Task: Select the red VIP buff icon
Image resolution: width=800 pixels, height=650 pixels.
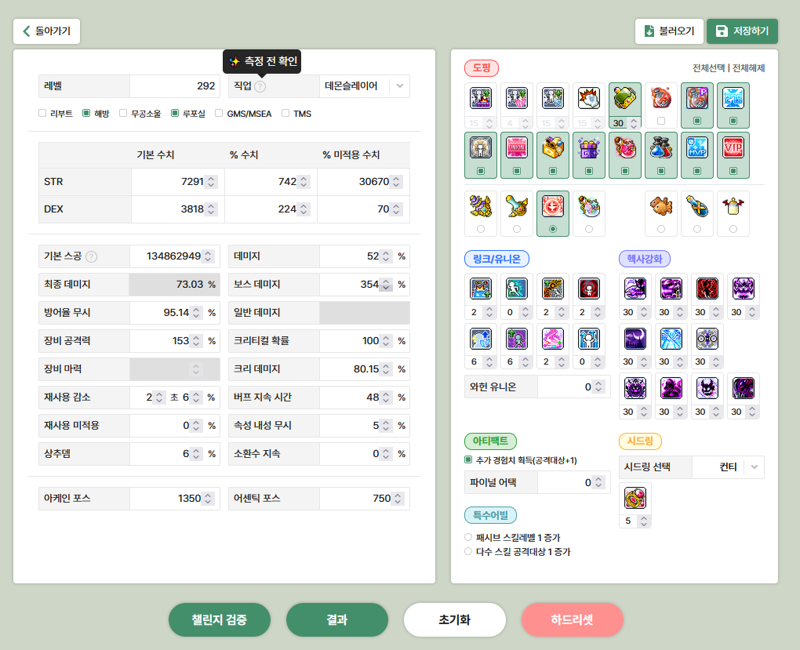Action: [x=733, y=148]
